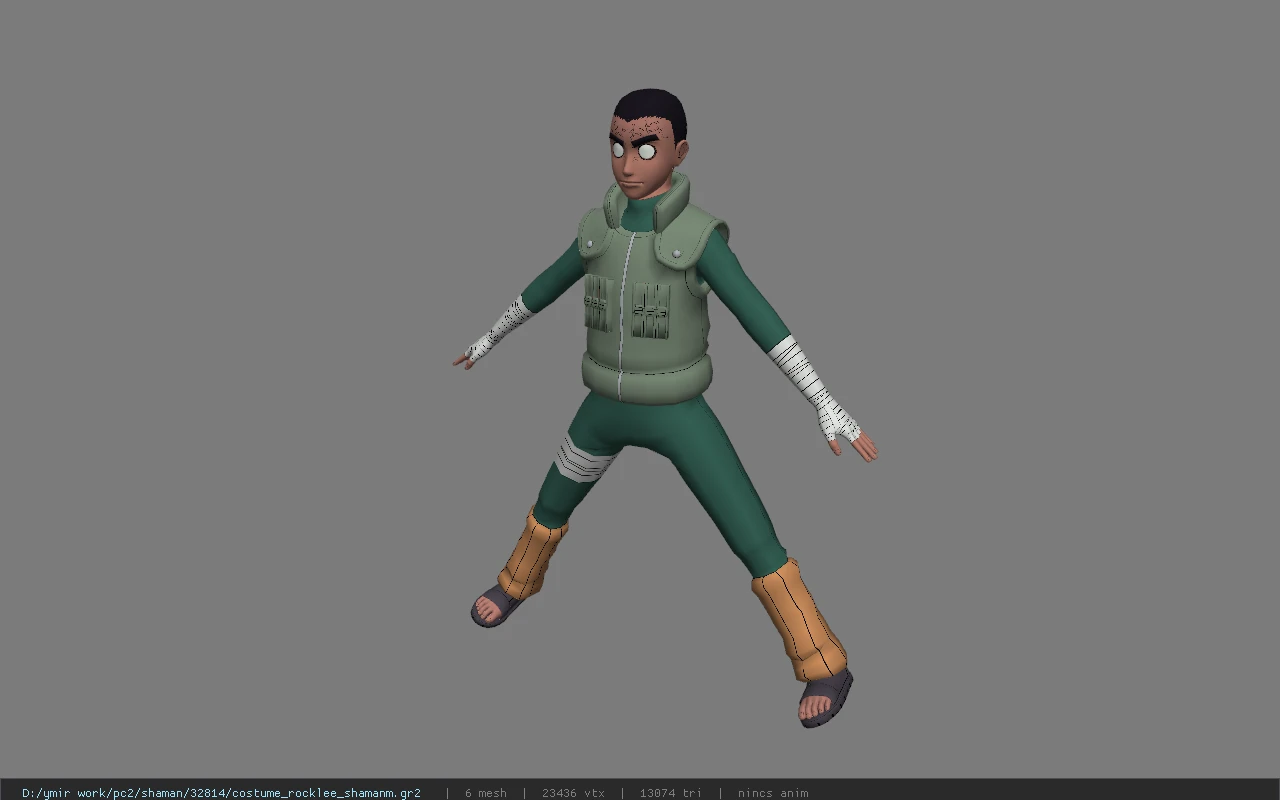This screenshot has width=1280, height=800.
Task: Click the '13074 tri' triangle count
Action: 670,793
